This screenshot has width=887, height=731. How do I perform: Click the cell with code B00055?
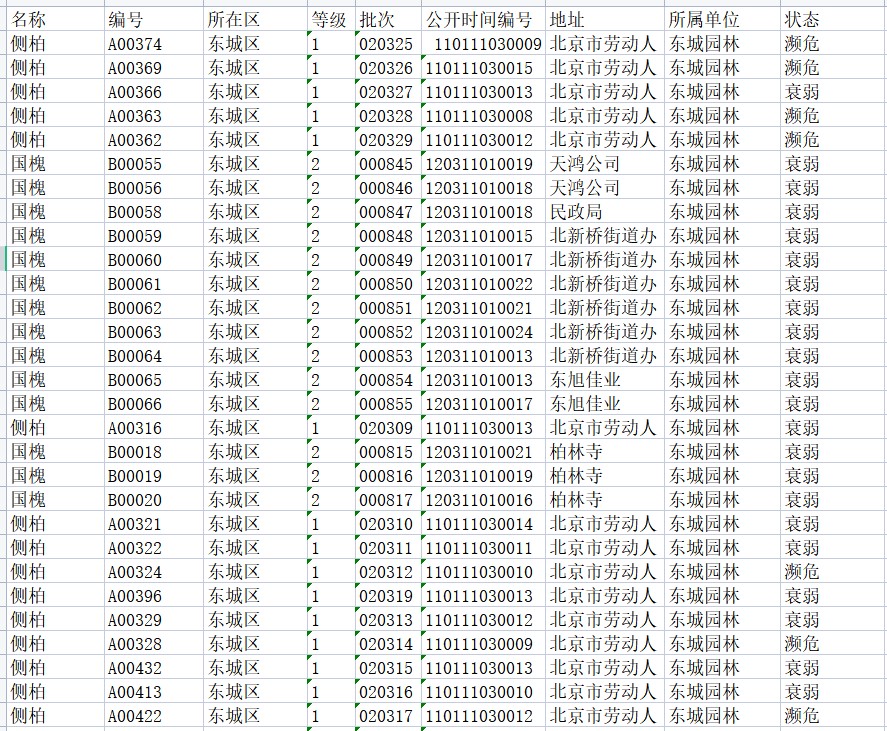(135, 164)
